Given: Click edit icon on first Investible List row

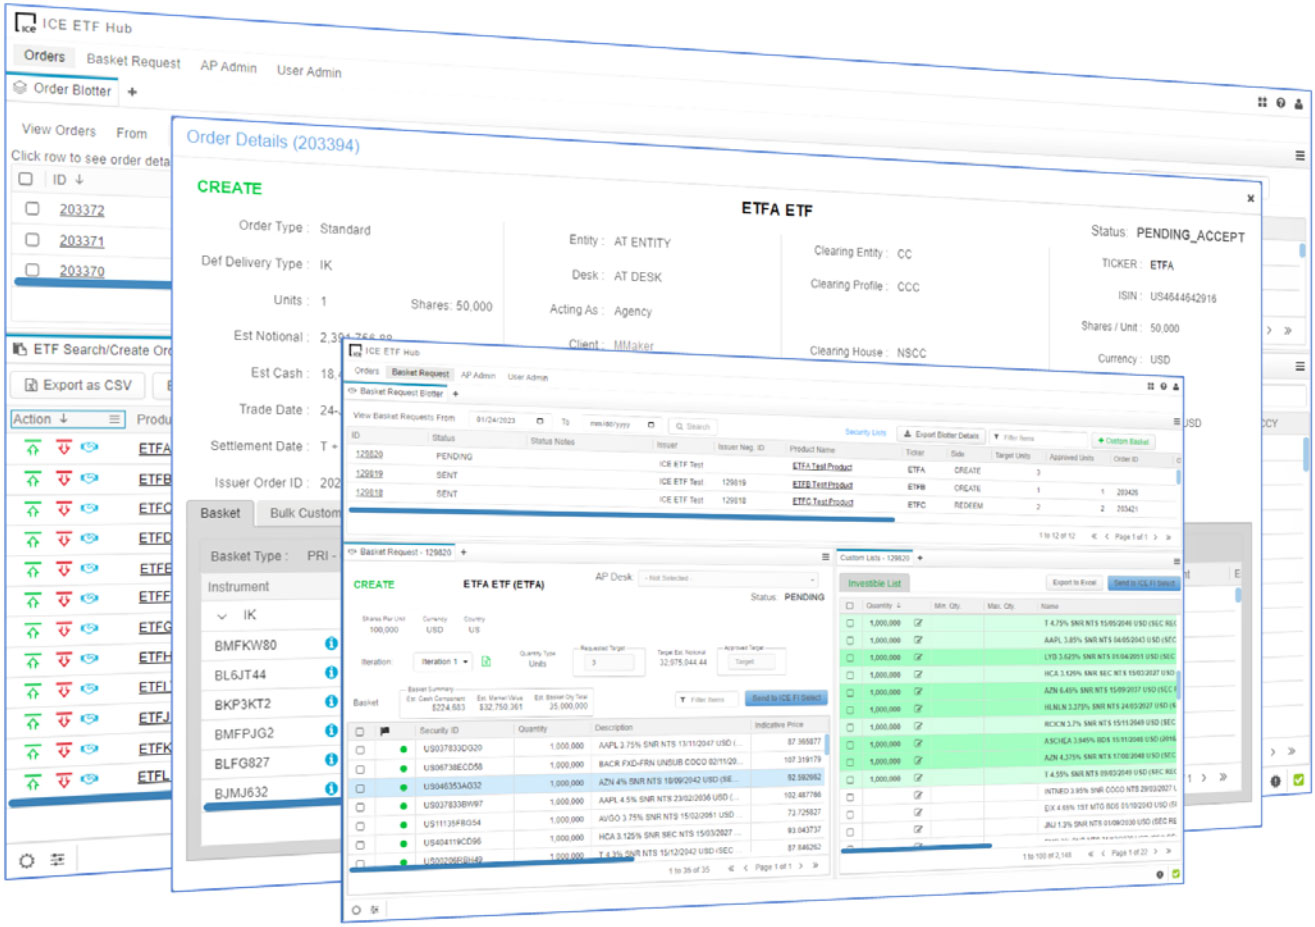Looking at the screenshot, I should [x=917, y=623].
